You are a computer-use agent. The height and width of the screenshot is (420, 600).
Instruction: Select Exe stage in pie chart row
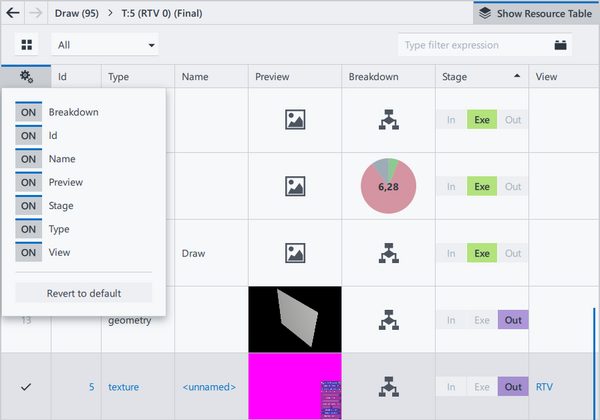tap(482, 186)
